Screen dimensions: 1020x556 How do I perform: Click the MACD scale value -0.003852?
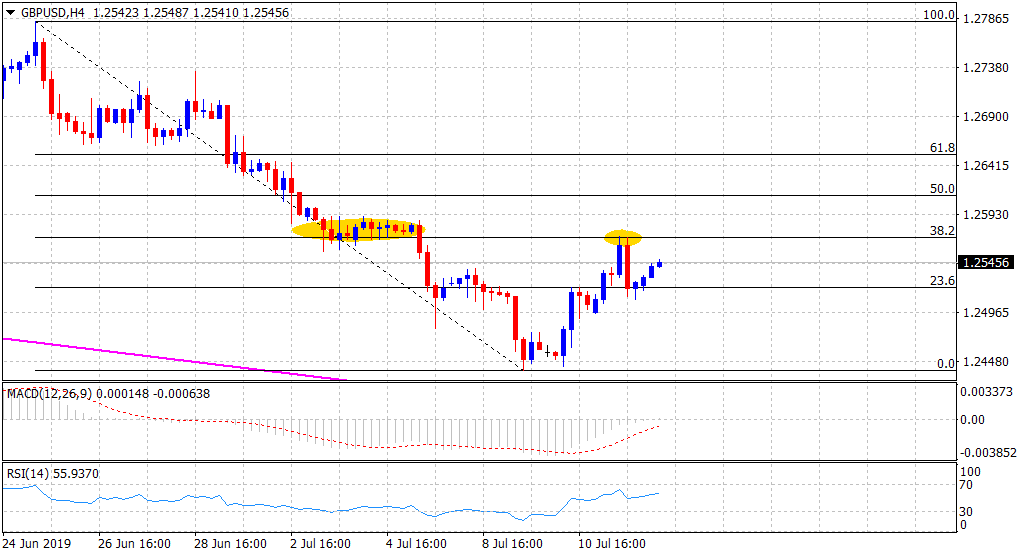click(986, 452)
